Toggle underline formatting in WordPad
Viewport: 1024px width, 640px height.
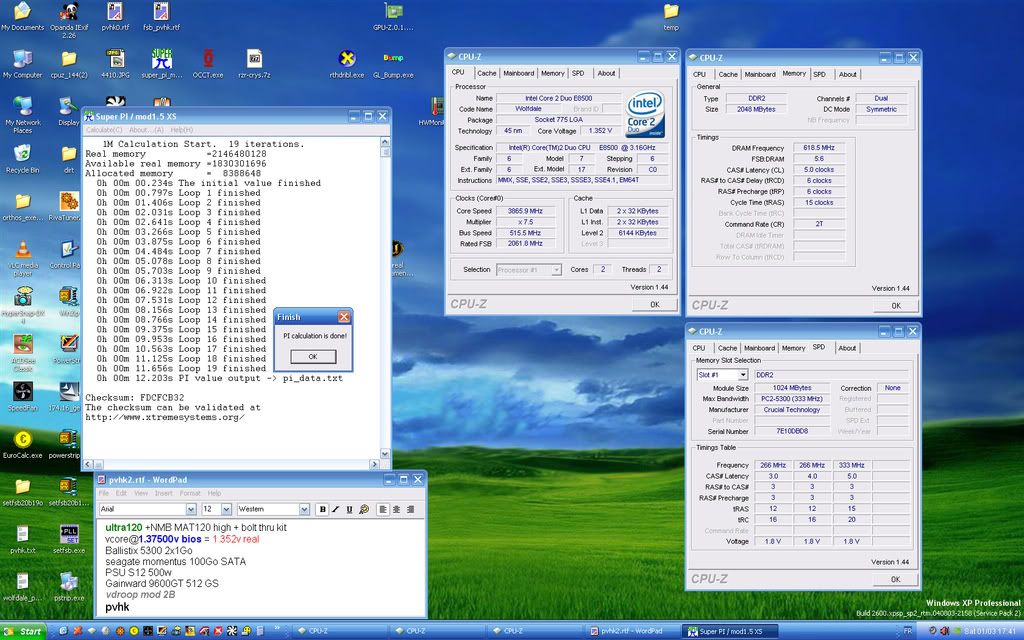click(349, 509)
